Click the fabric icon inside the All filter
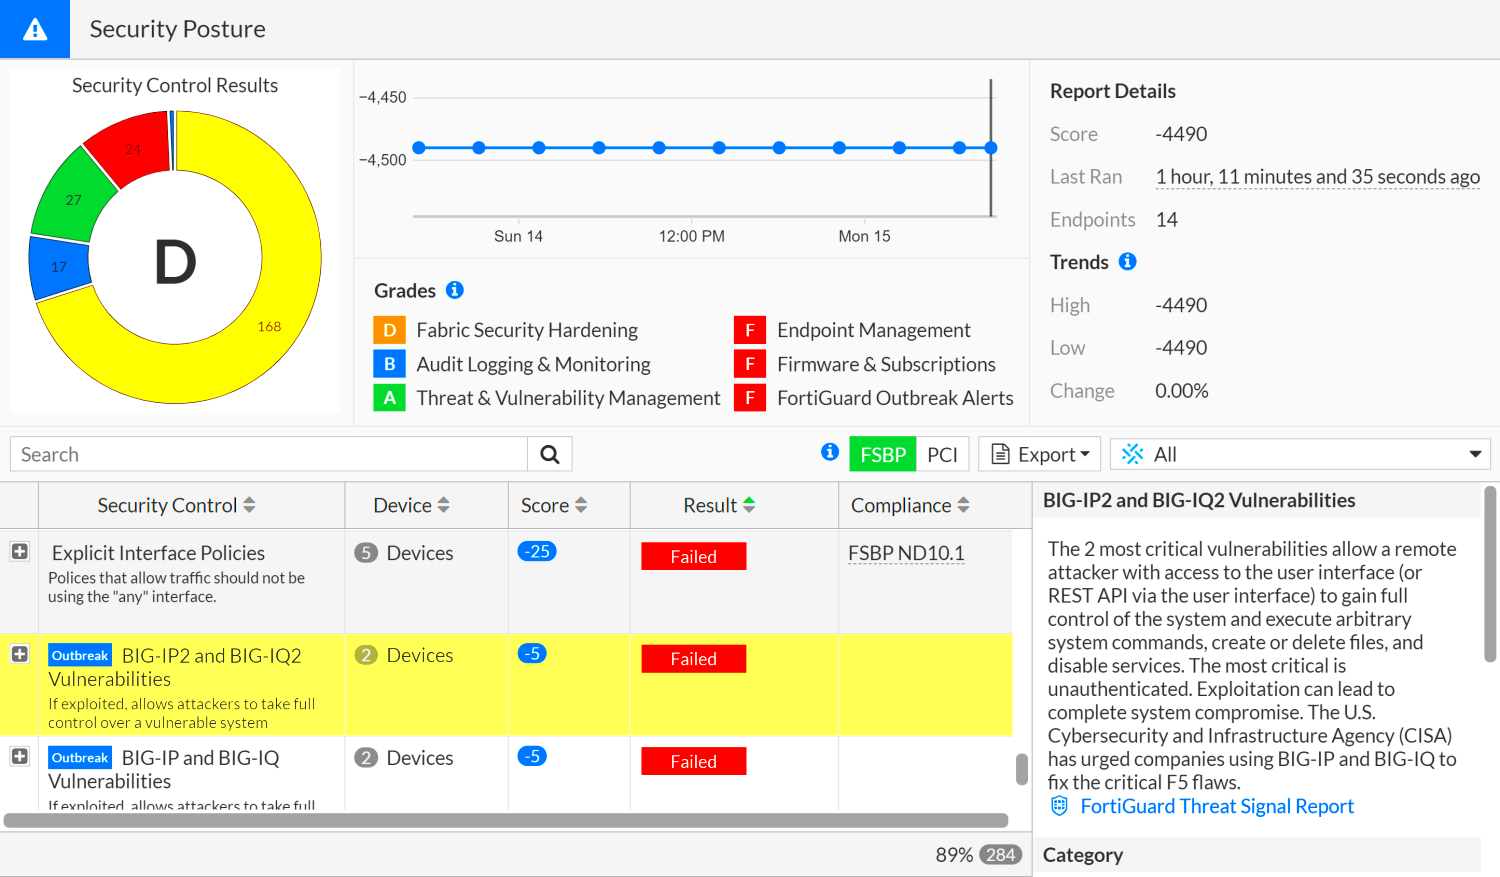1500x877 pixels. (1131, 453)
